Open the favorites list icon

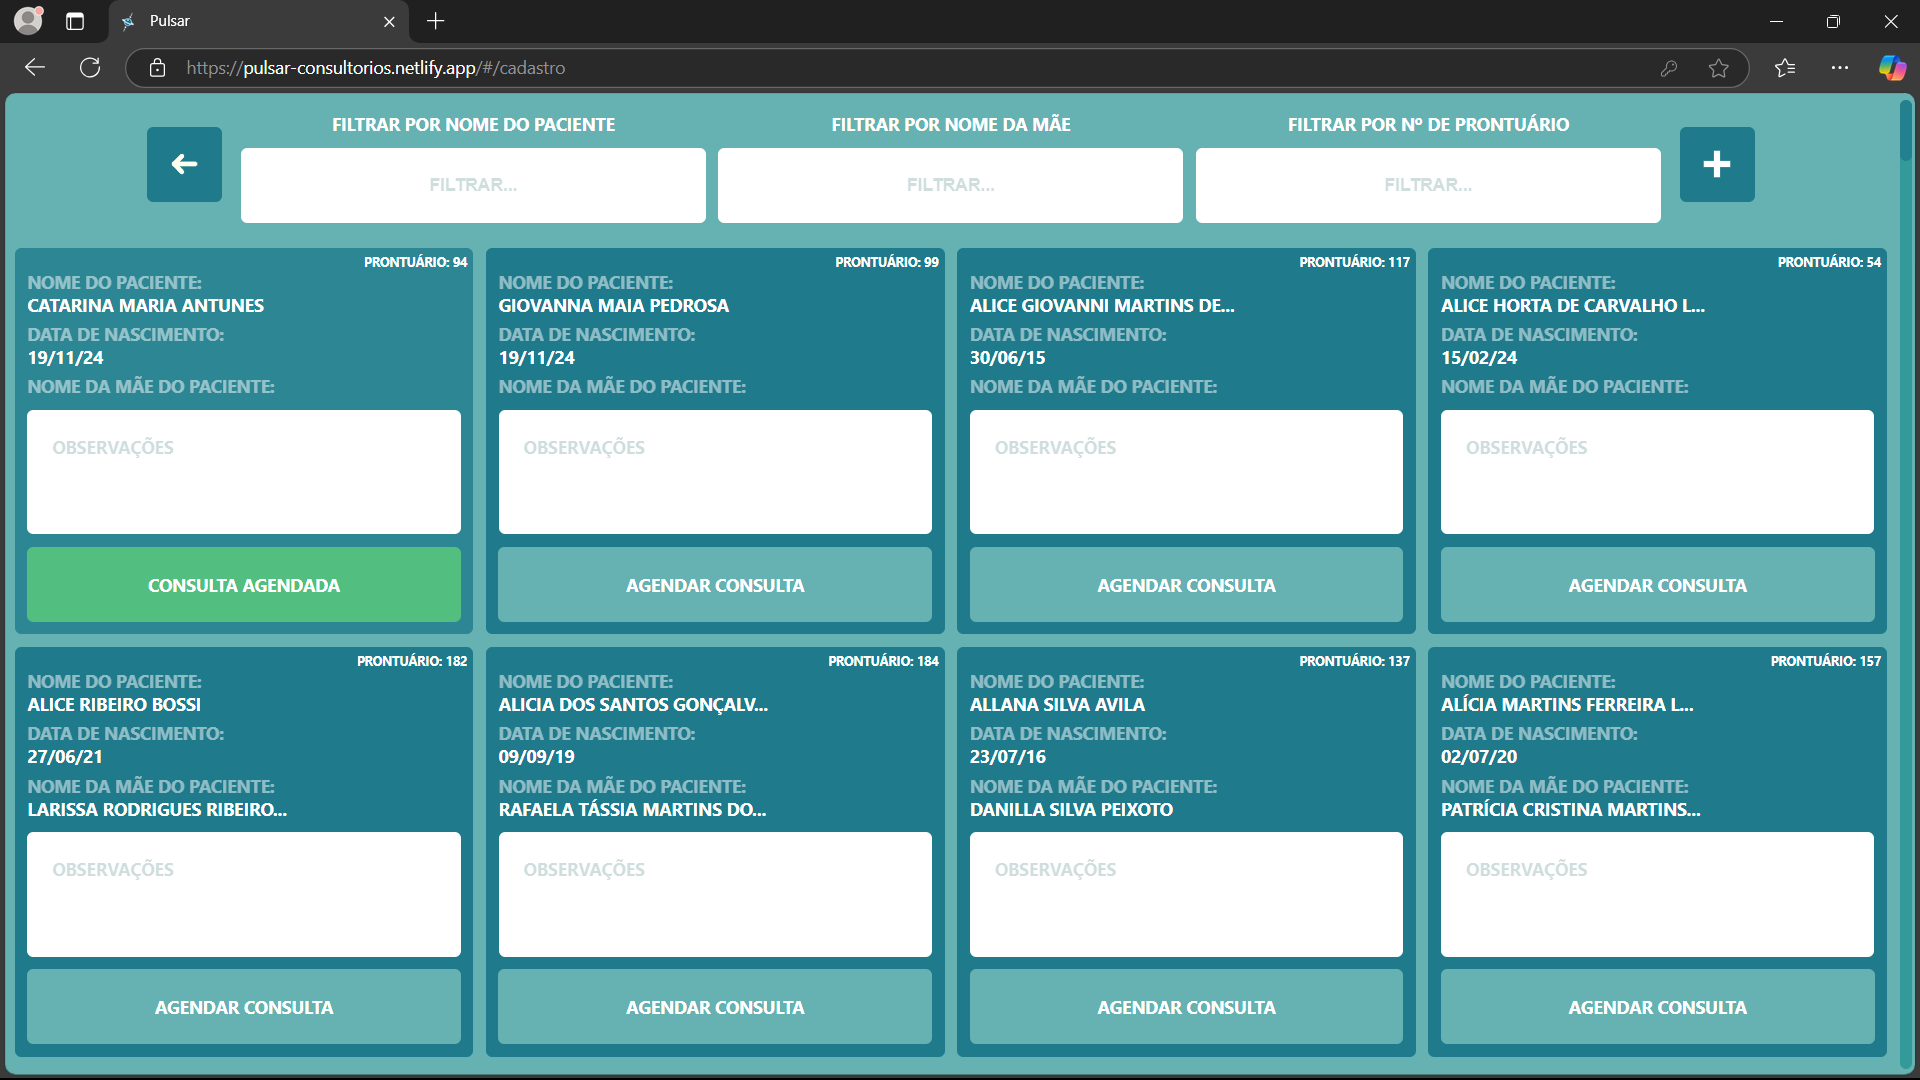point(1785,67)
